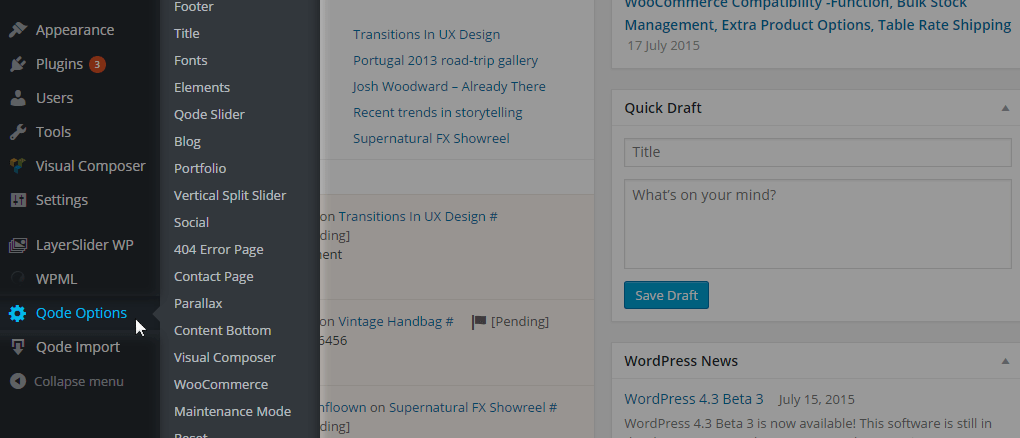Viewport: 1020px width, 438px height.
Task: Open Josh Woodward – Already There link
Action: 450,87
